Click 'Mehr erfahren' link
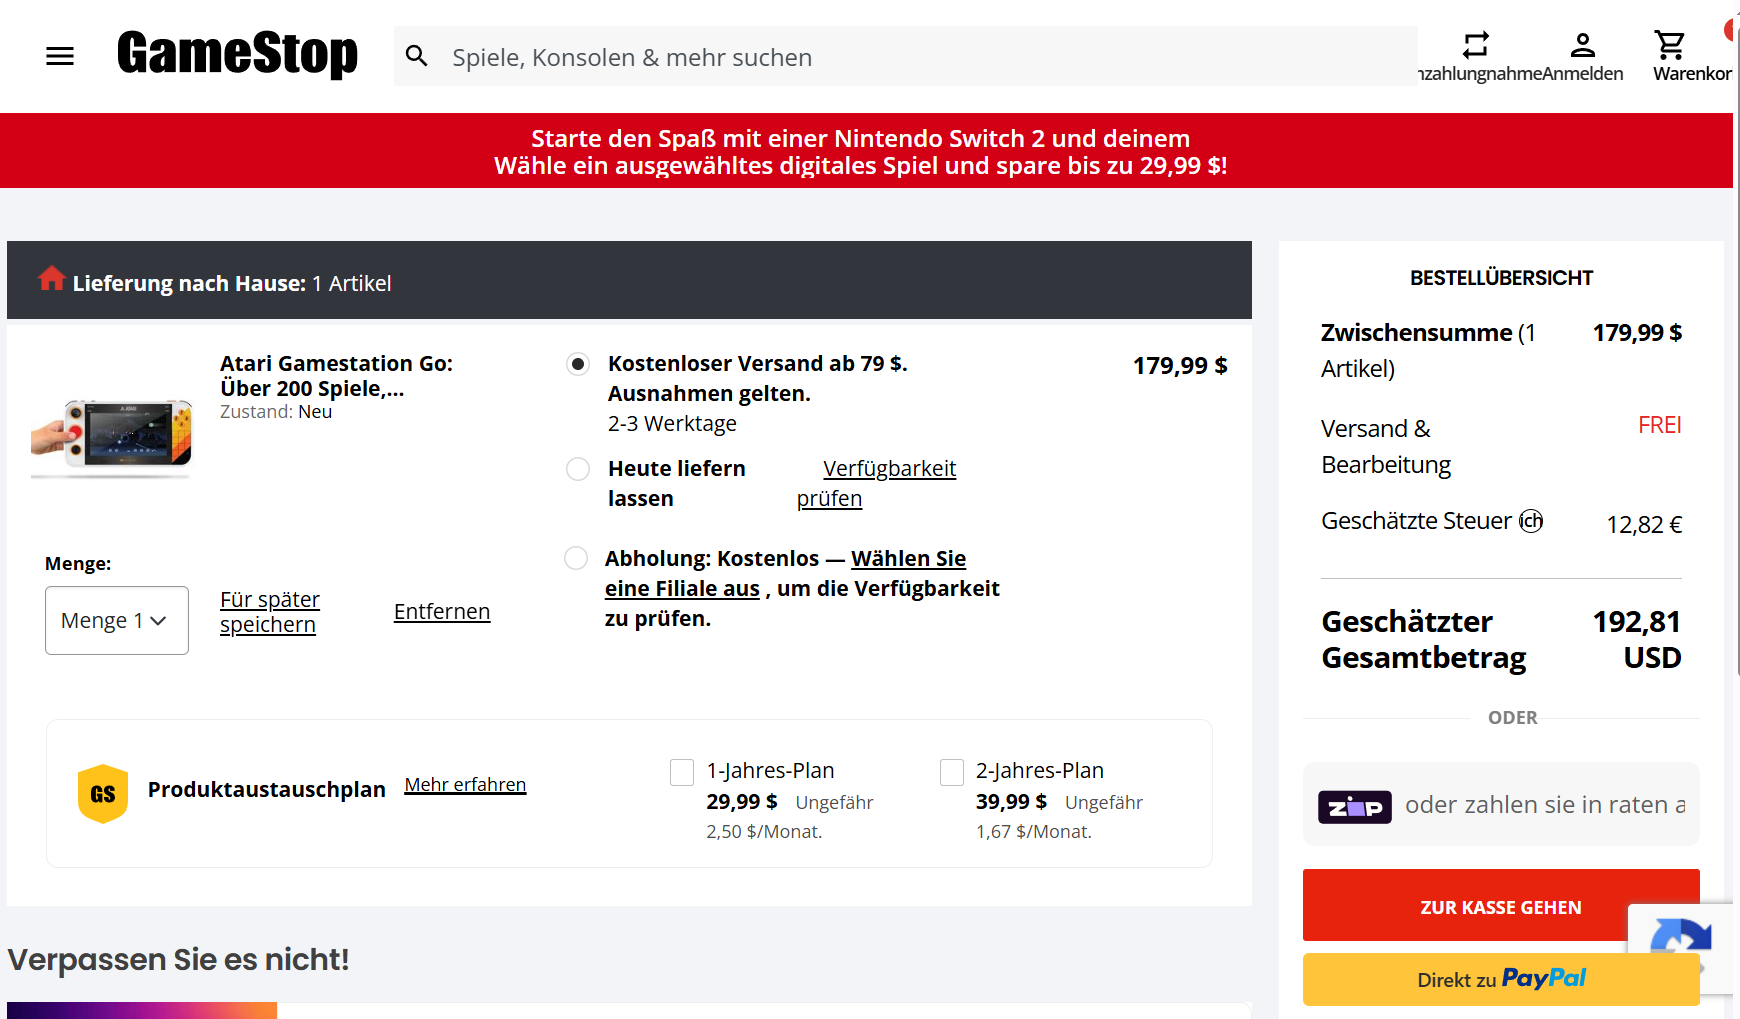This screenshot has width=1740, height=1019. (x=465, y=785)
